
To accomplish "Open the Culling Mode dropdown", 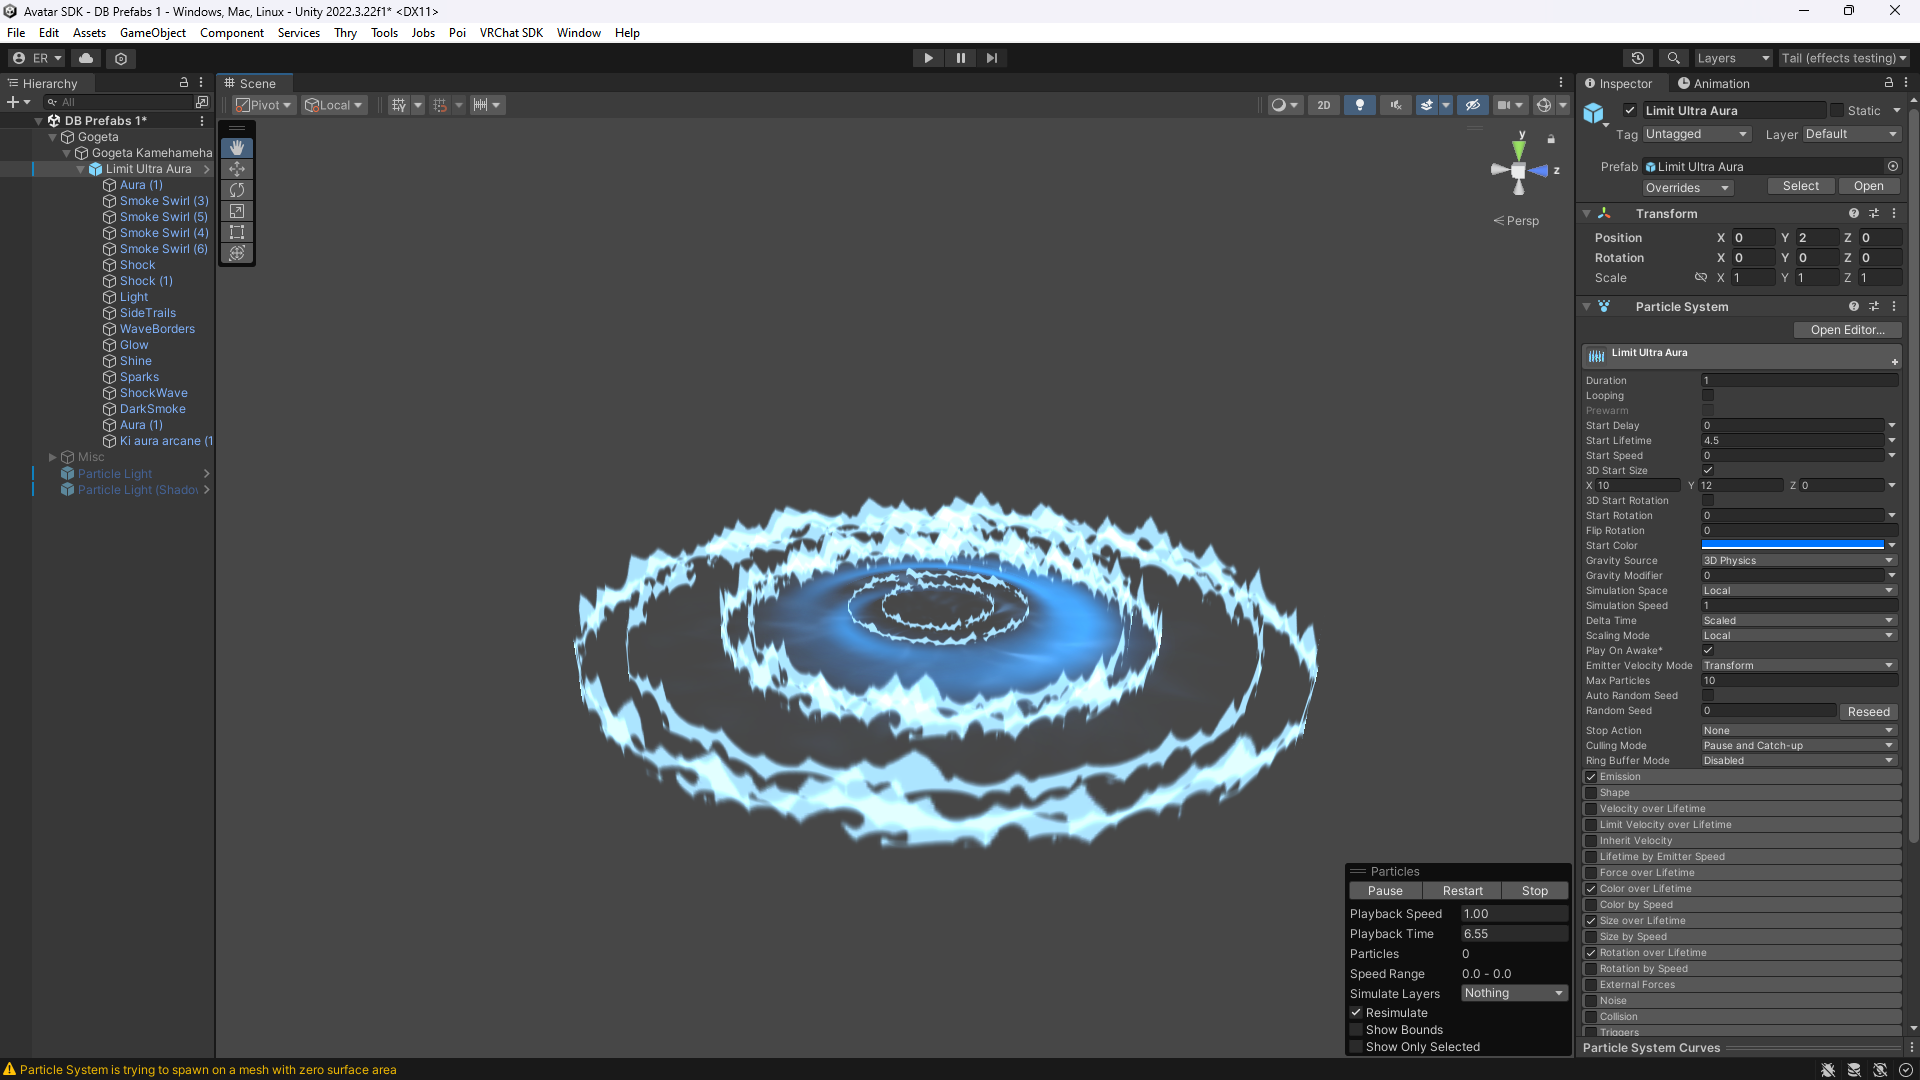I will (1797, 745).
